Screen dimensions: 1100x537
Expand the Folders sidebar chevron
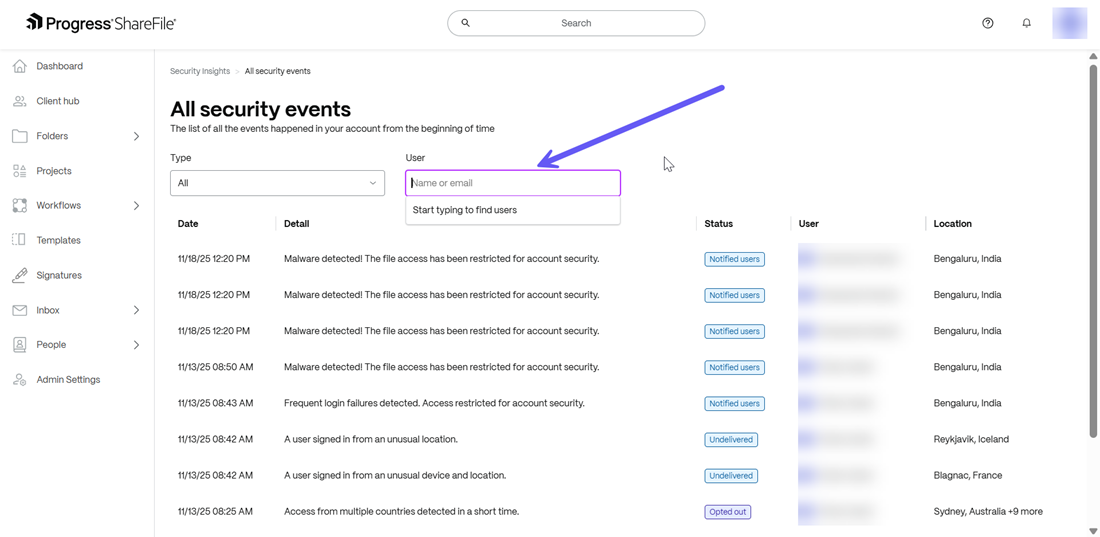coord(136,136)
